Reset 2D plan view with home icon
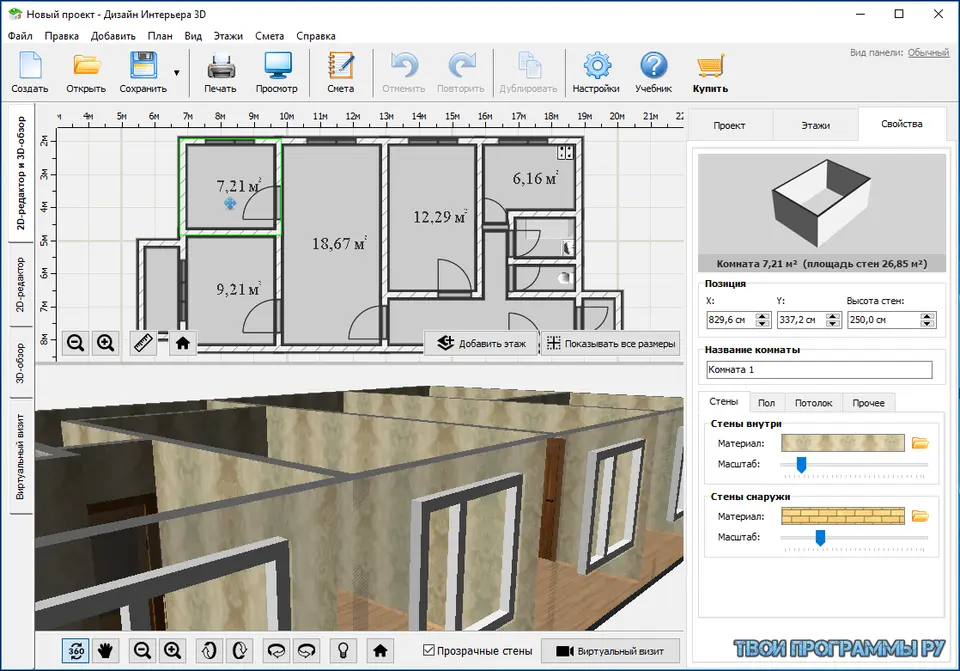This screenshot has width=960, height=671. [182, 343]
